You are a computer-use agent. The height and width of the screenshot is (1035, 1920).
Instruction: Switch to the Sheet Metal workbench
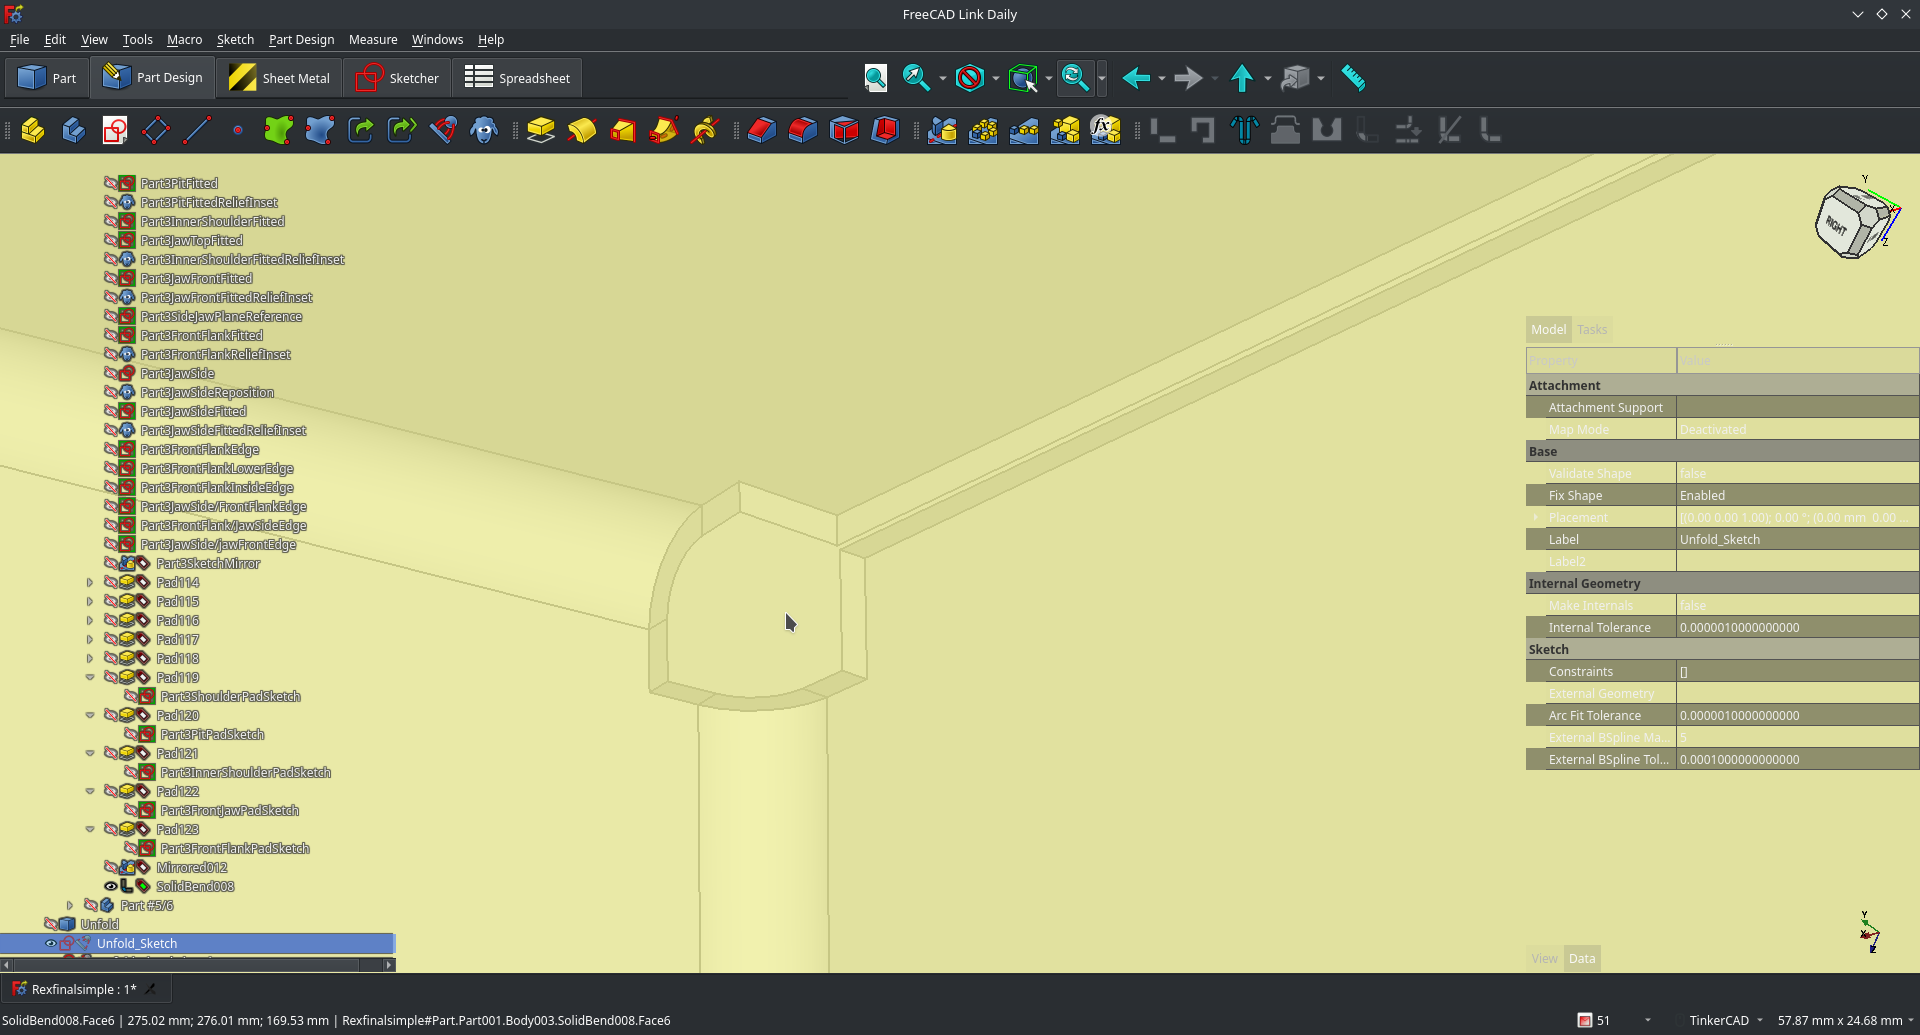coord(278,77)
